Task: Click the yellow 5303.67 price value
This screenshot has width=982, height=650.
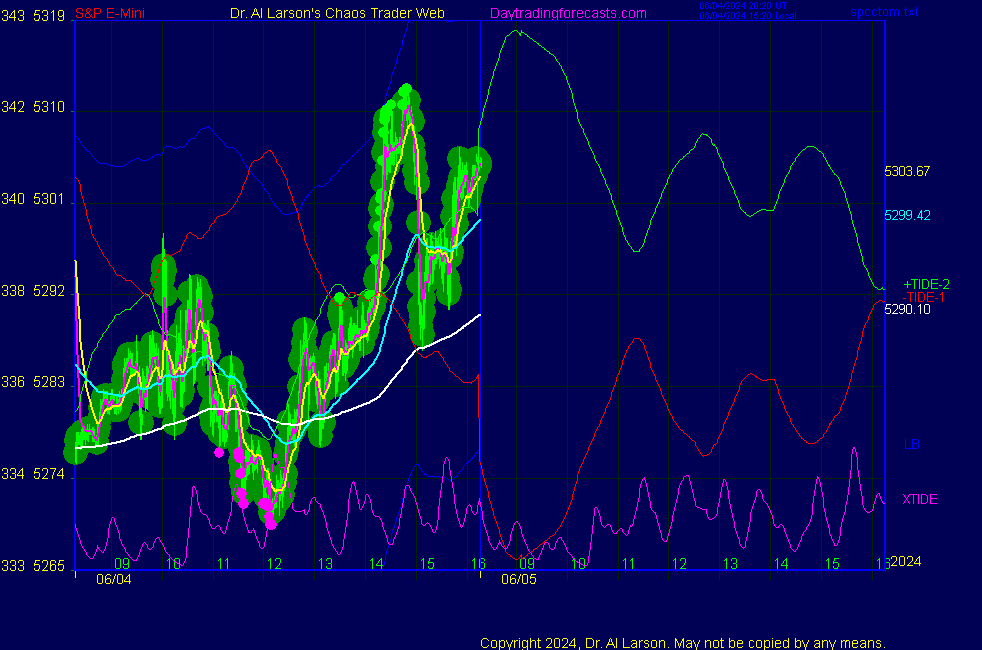Action: click(907, 171)
